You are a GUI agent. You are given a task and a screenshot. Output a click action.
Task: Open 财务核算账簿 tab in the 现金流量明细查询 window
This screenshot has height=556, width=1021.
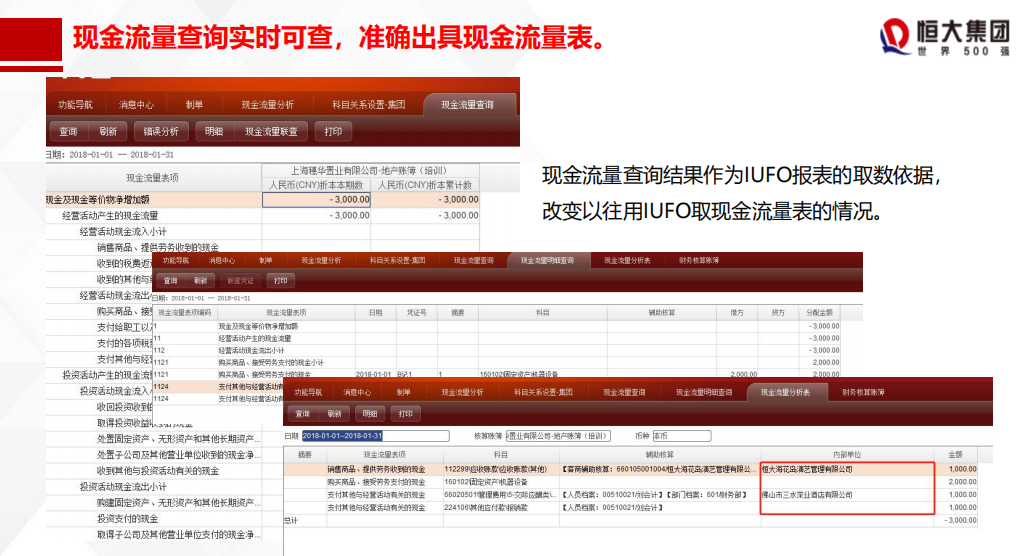click(699, 260)
